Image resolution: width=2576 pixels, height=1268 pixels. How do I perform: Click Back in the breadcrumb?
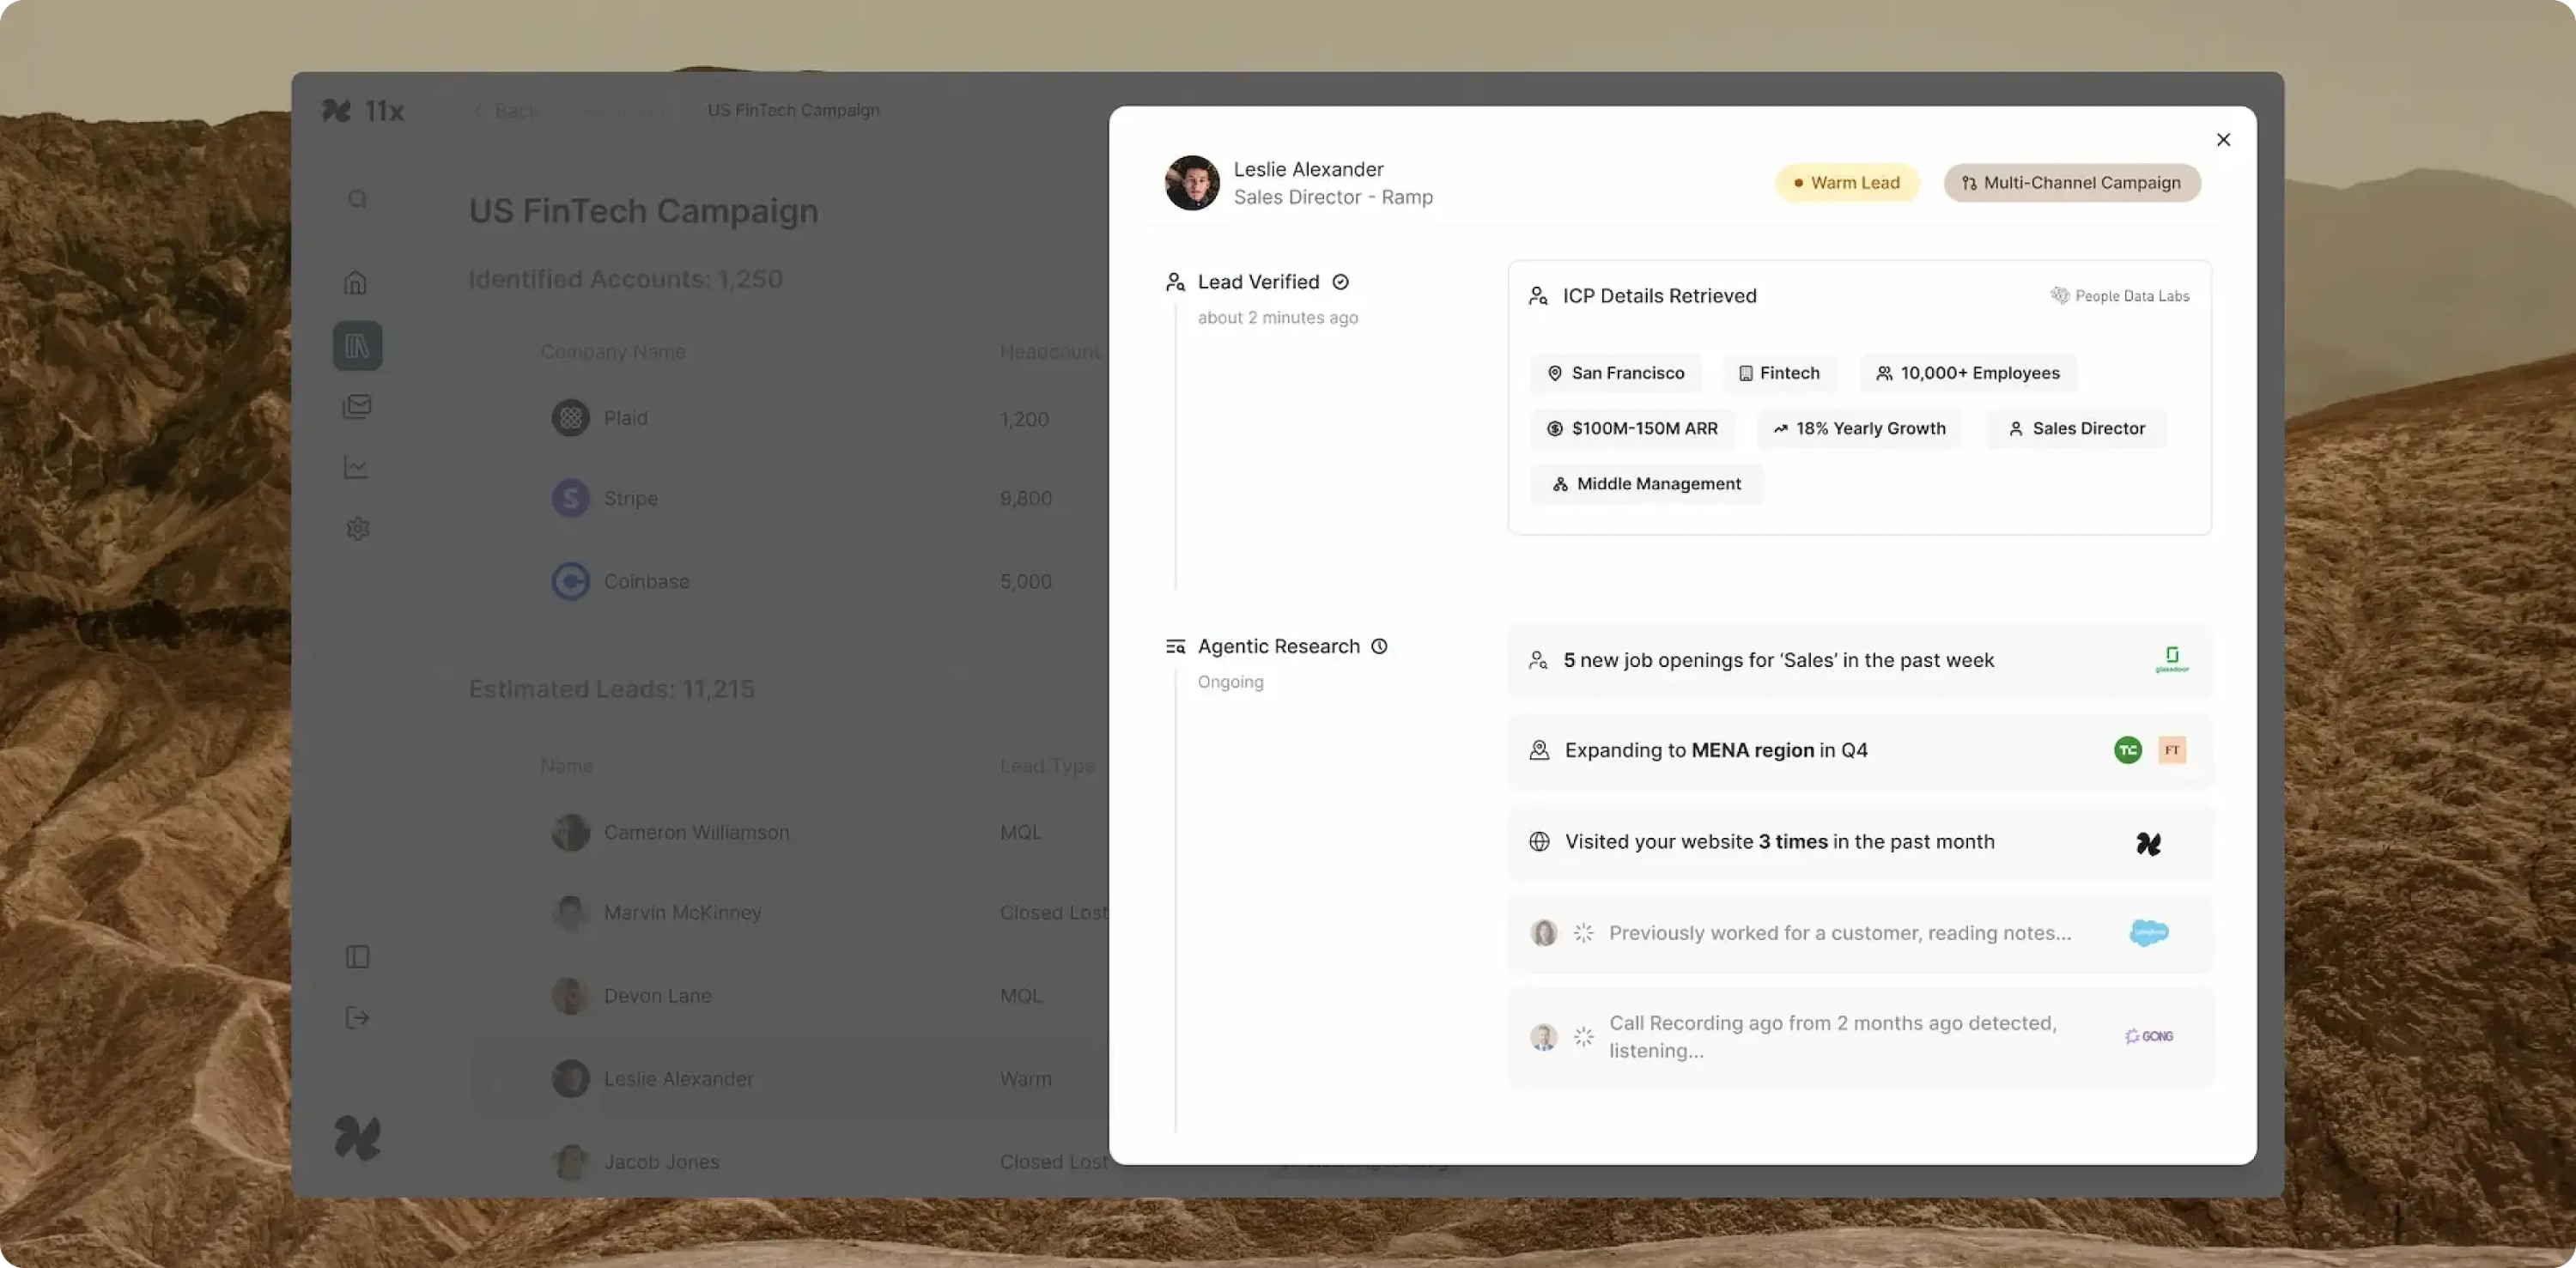(515, 110)
